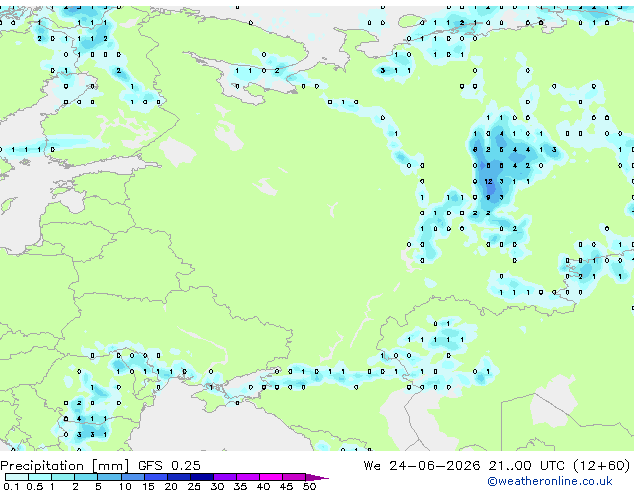Click the '0.1' legend label
Image resolution: width=634 pixels, height=490 pixels.
click(11, 486)
